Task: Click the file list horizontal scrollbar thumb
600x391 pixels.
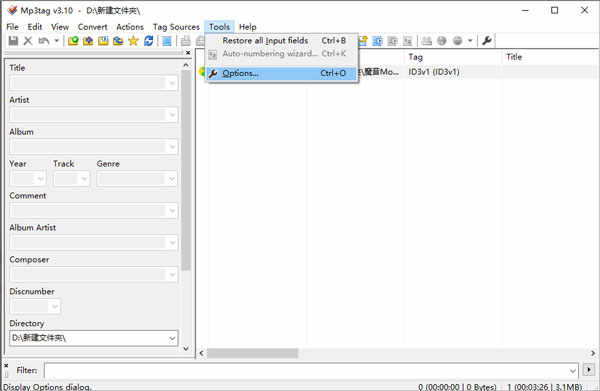Action: (x=252, y=353)
